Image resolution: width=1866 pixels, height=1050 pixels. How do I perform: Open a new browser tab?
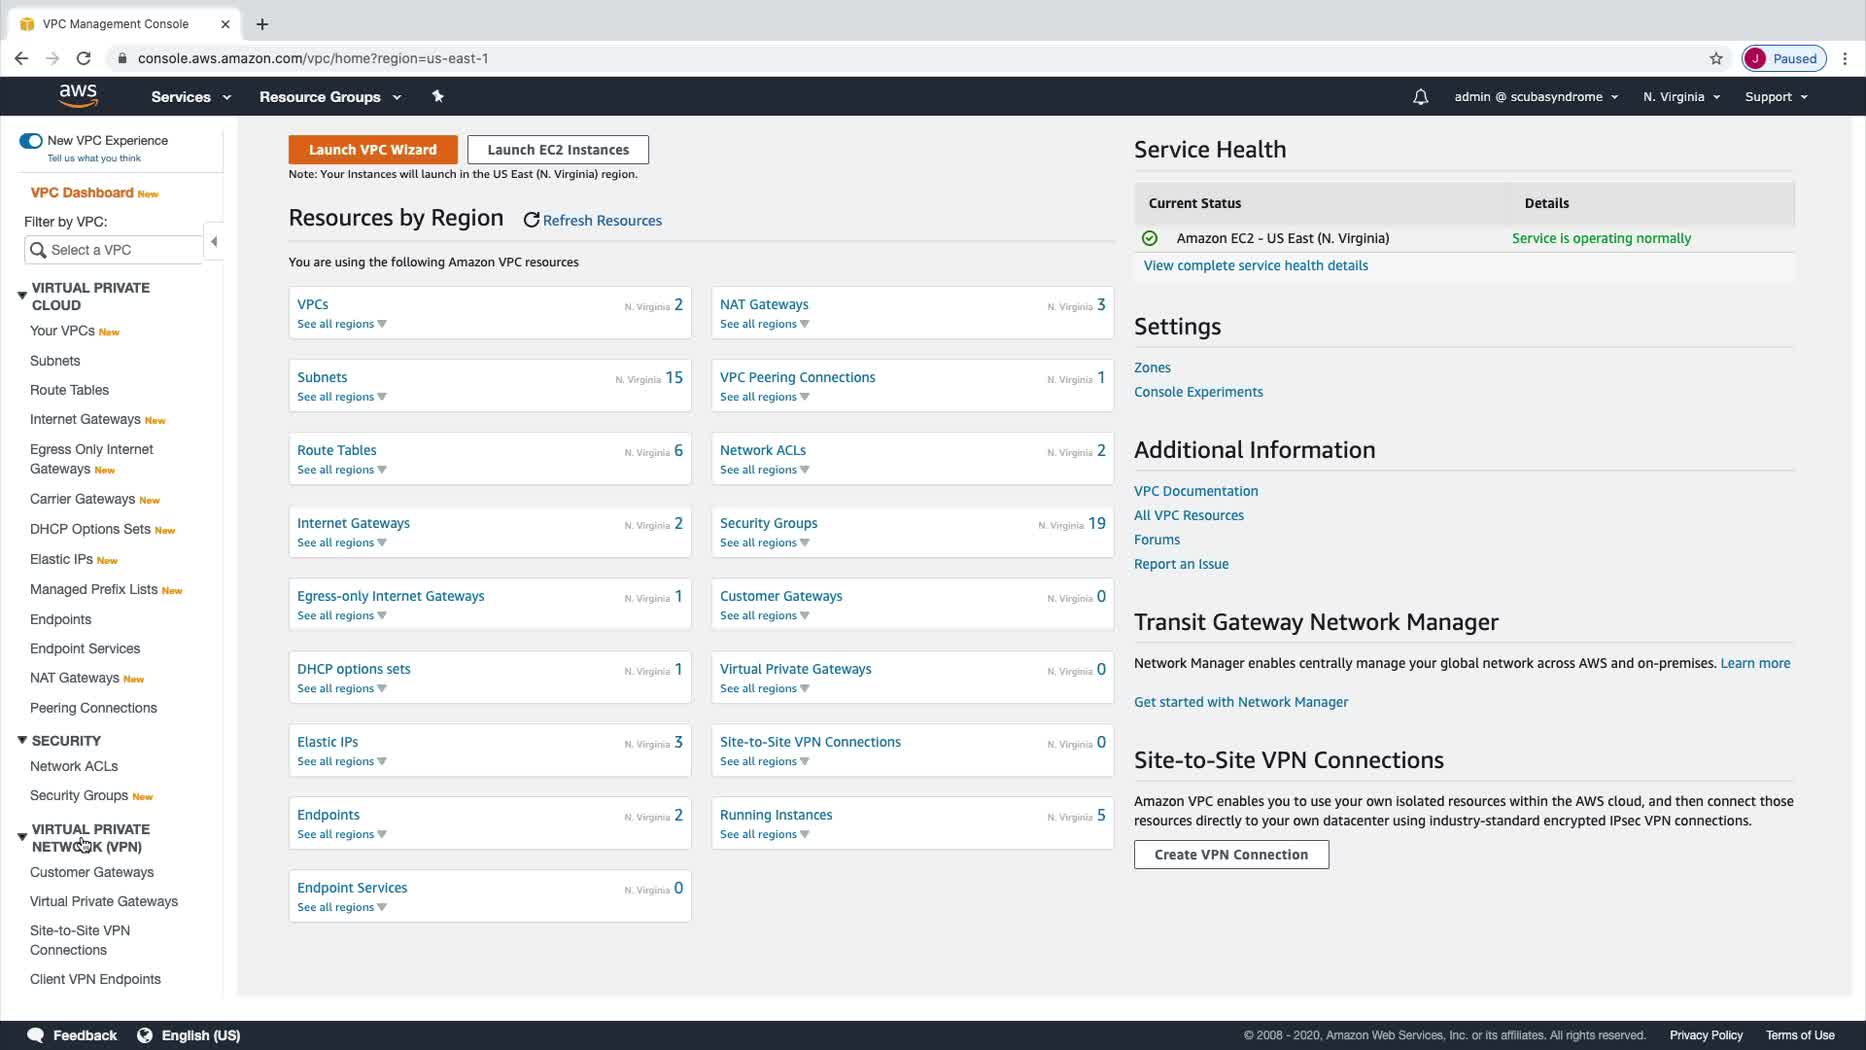262,24
